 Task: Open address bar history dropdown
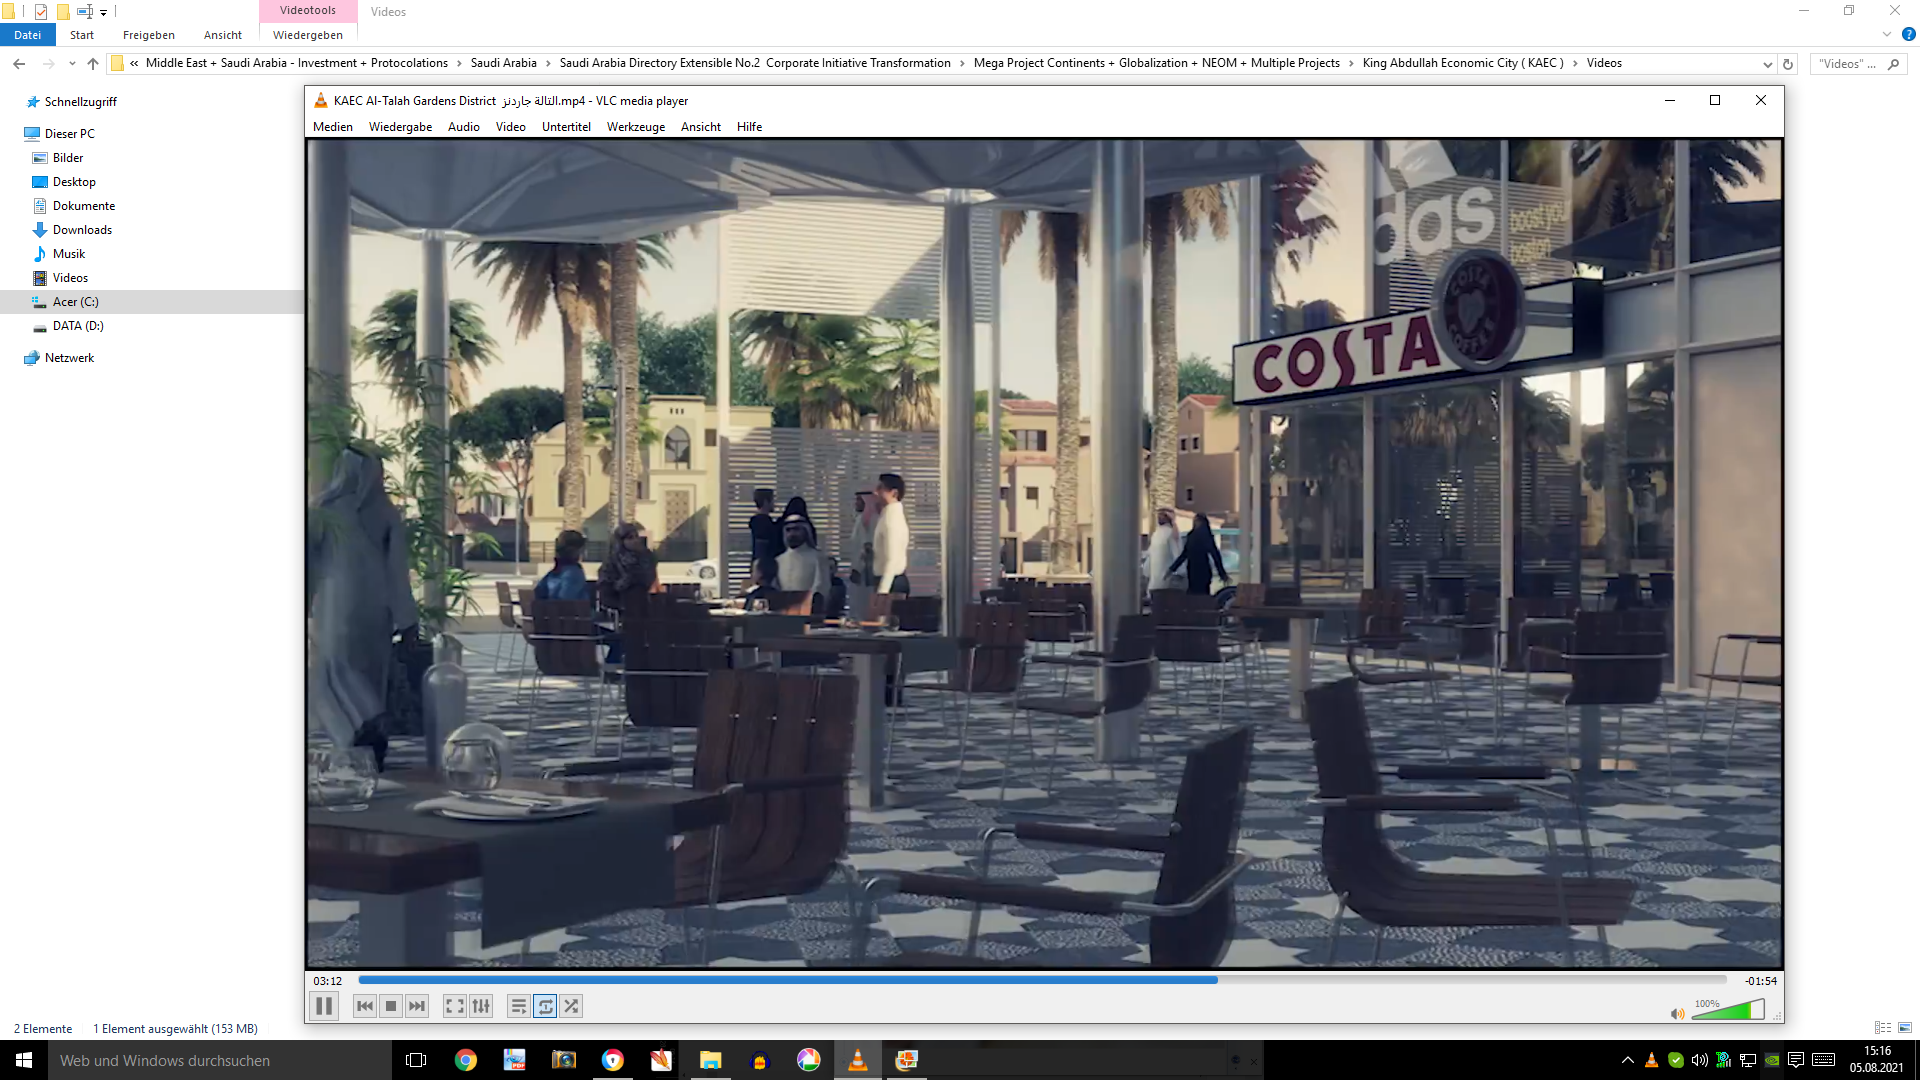click(x=1767, y=64)
